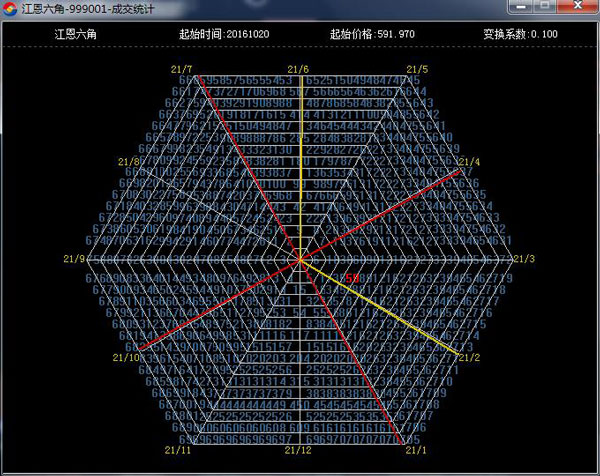Screen dimensions: 600x476
Task: Click the app logo icon in title bar
Action: tap(10, 8)
